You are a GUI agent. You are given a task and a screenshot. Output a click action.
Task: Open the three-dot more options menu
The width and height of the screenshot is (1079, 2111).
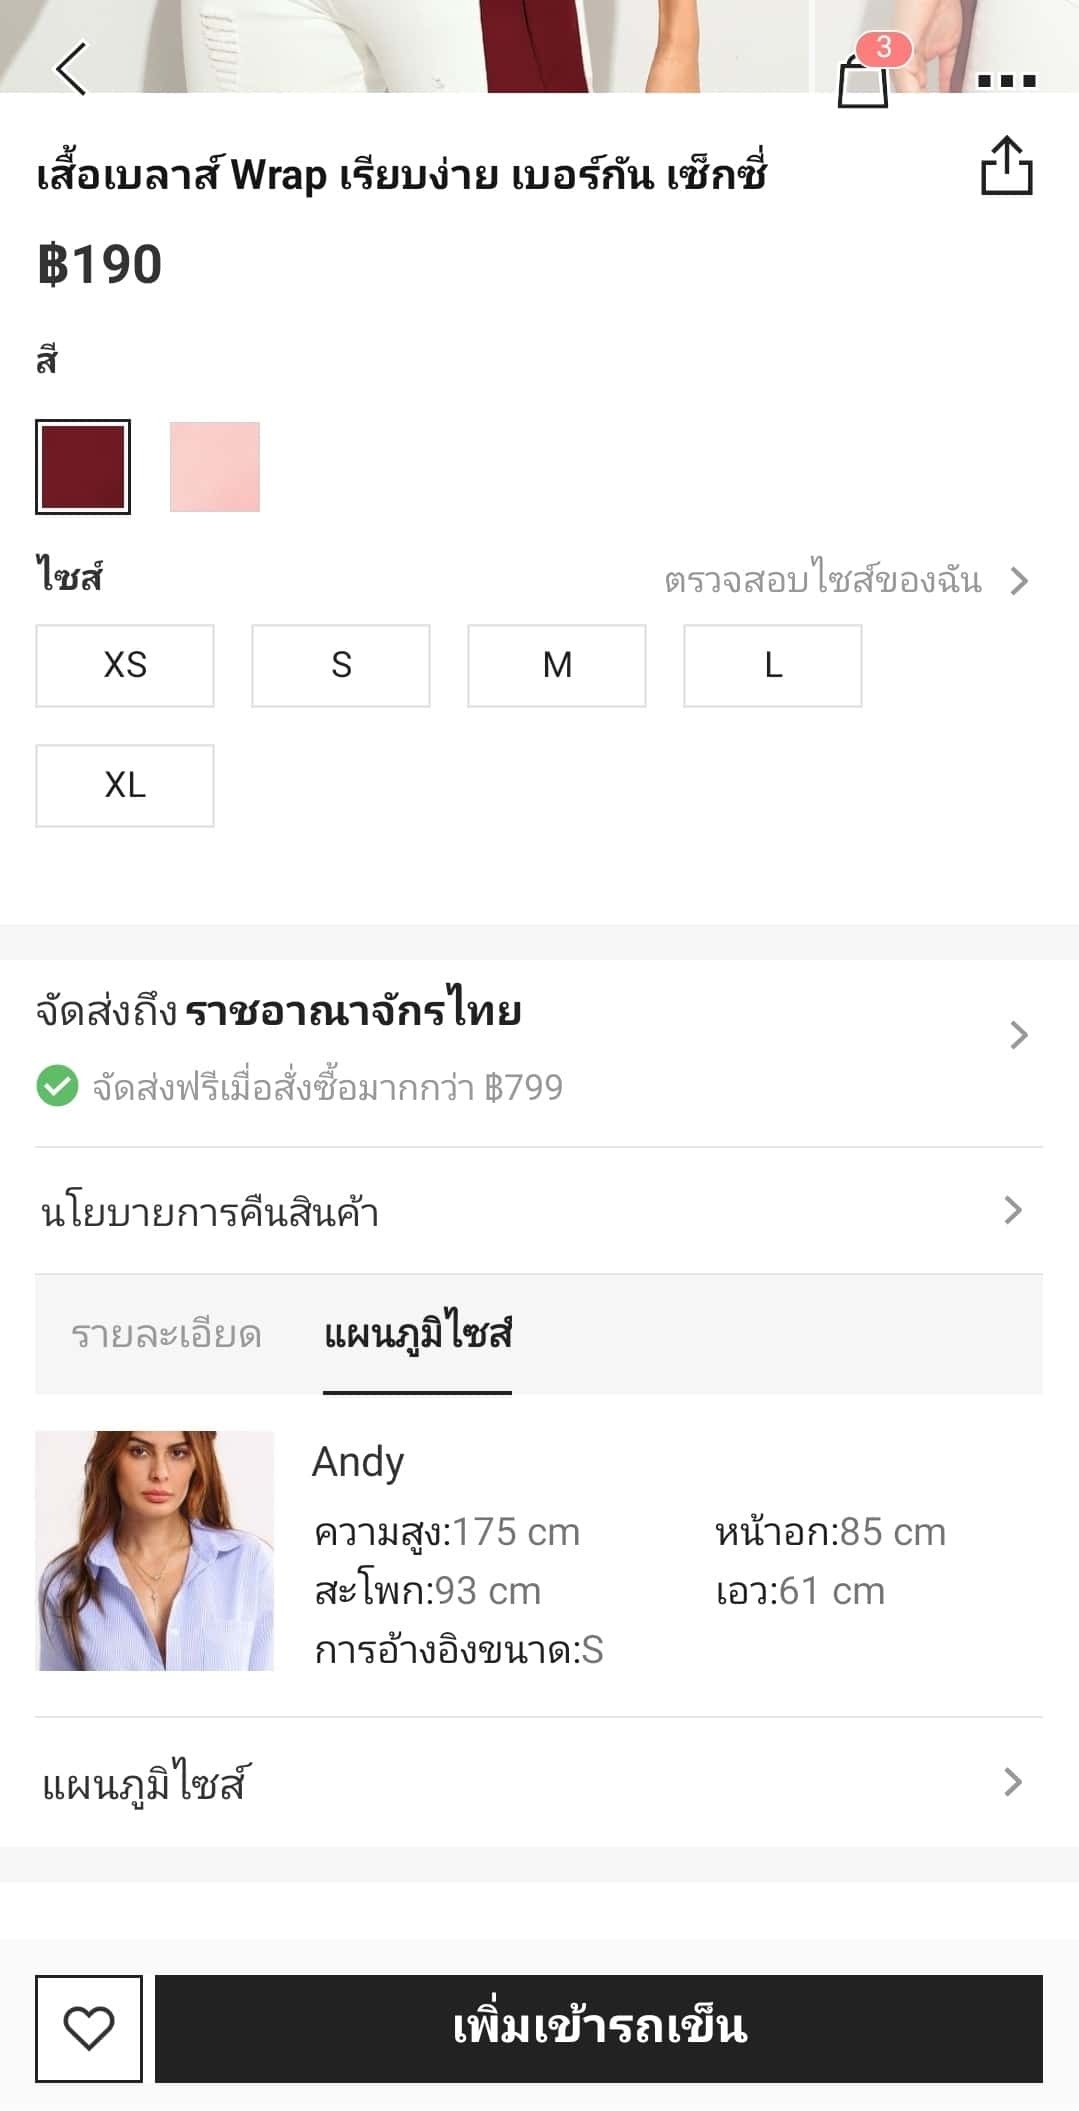[x=1006, y=81]
